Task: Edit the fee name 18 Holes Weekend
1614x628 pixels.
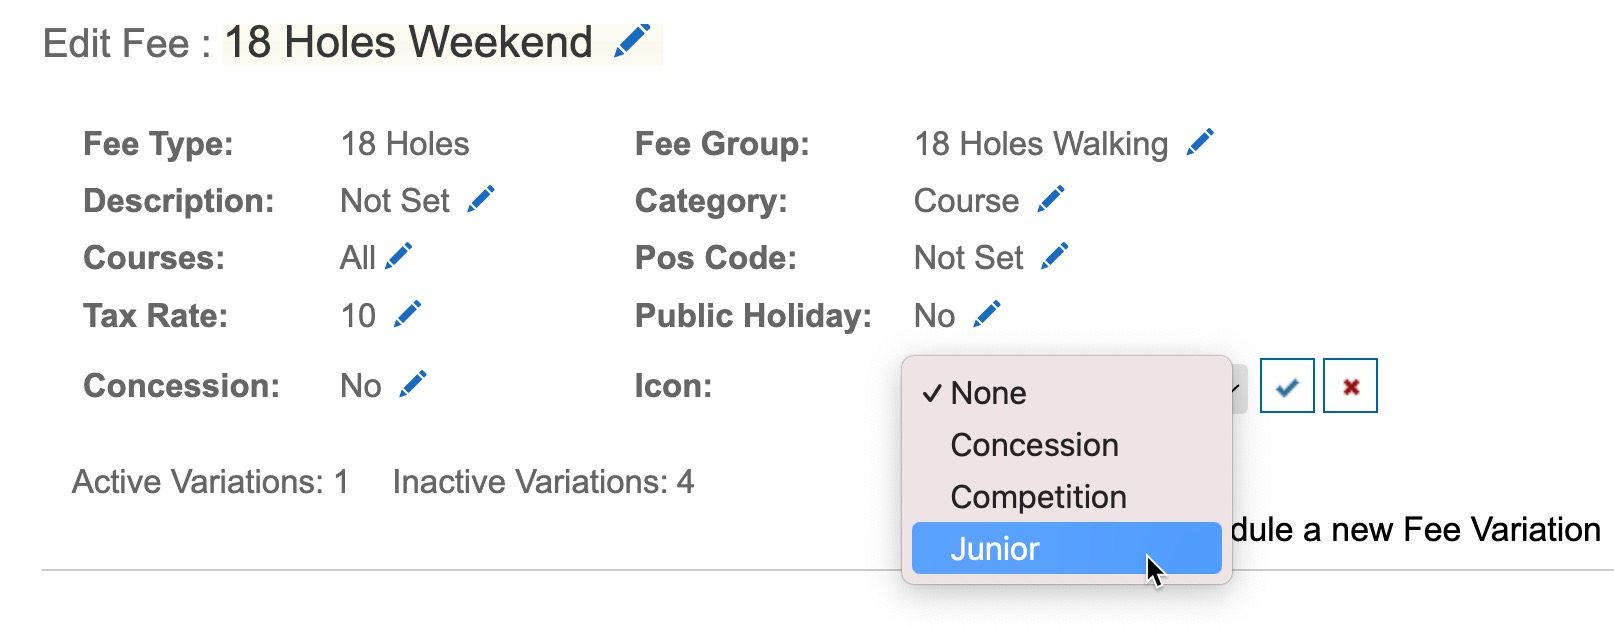Action: point(632,42)
